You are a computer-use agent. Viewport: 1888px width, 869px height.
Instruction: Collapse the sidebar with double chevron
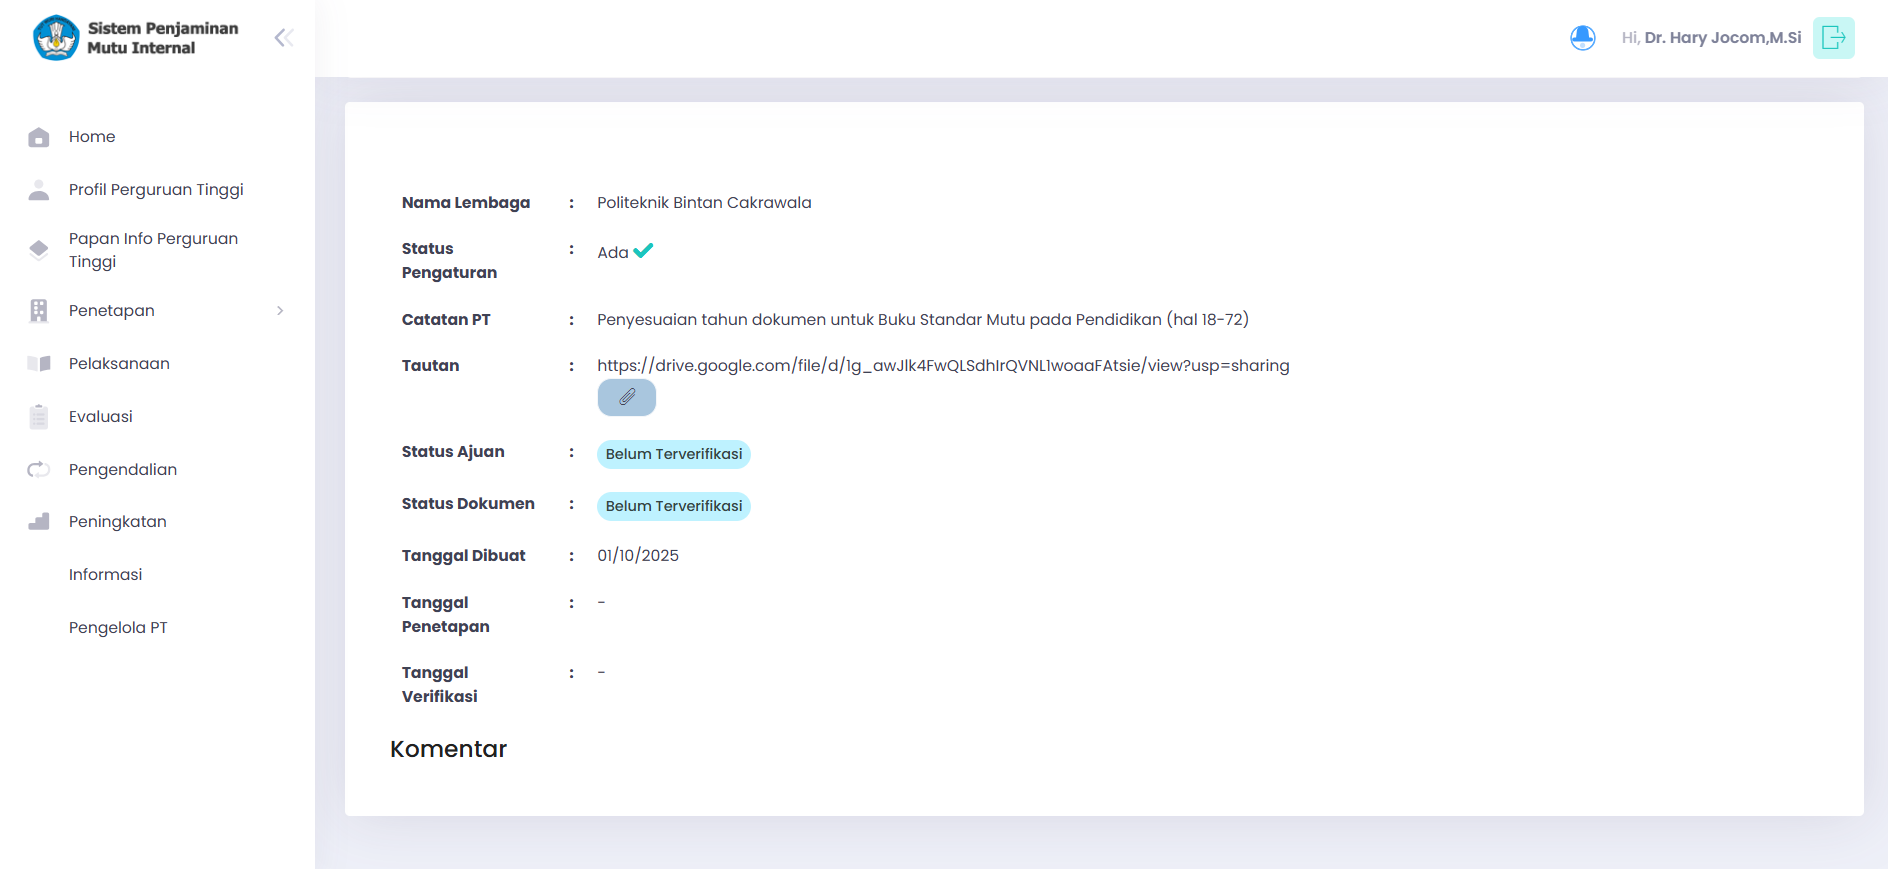pyautogui.click(x=284, y=38)
